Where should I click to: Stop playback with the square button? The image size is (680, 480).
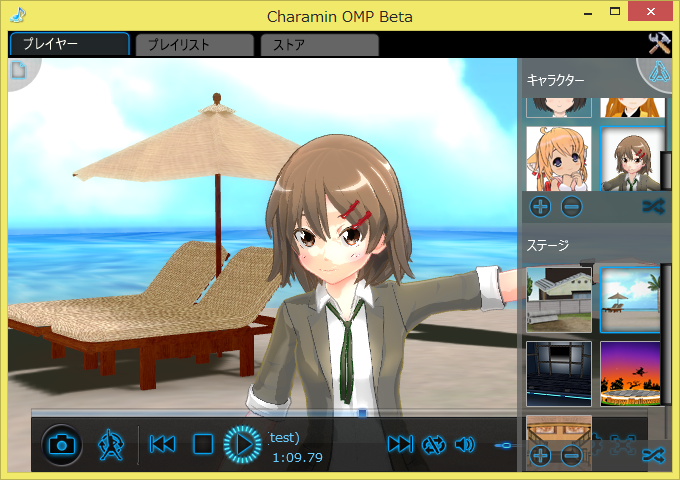pos(203,444)
